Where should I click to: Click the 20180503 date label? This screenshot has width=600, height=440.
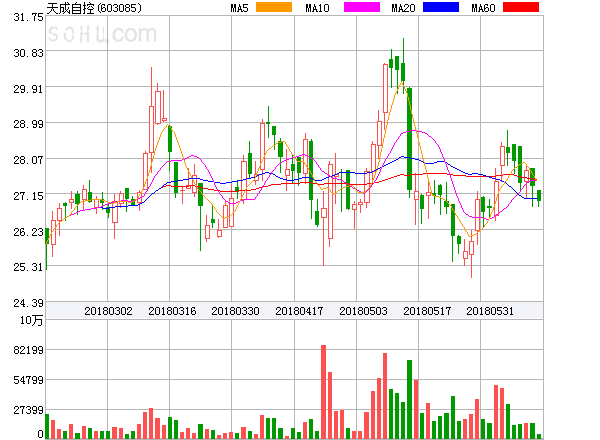click(363, 311)
